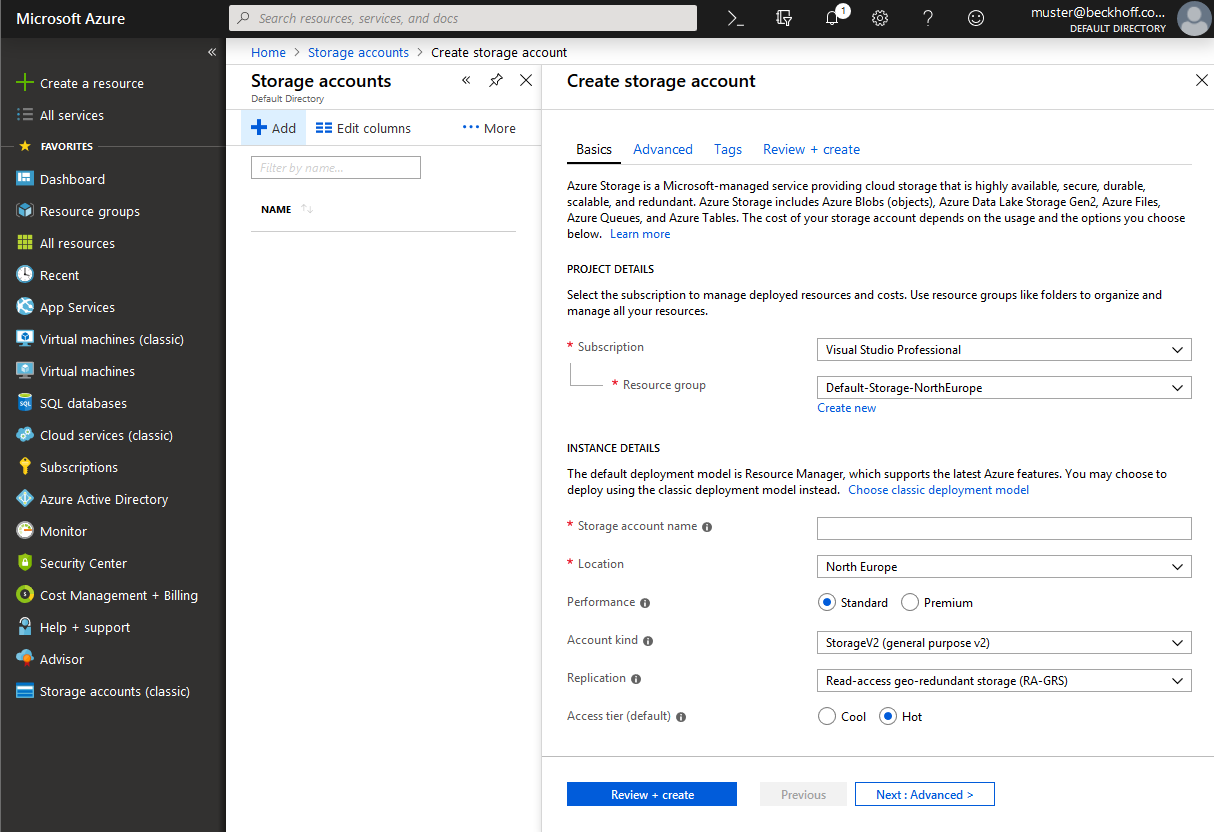This screenshot has height=832, width=1214.
Task: Click the All resources grid icon
Action: [25, 243]
